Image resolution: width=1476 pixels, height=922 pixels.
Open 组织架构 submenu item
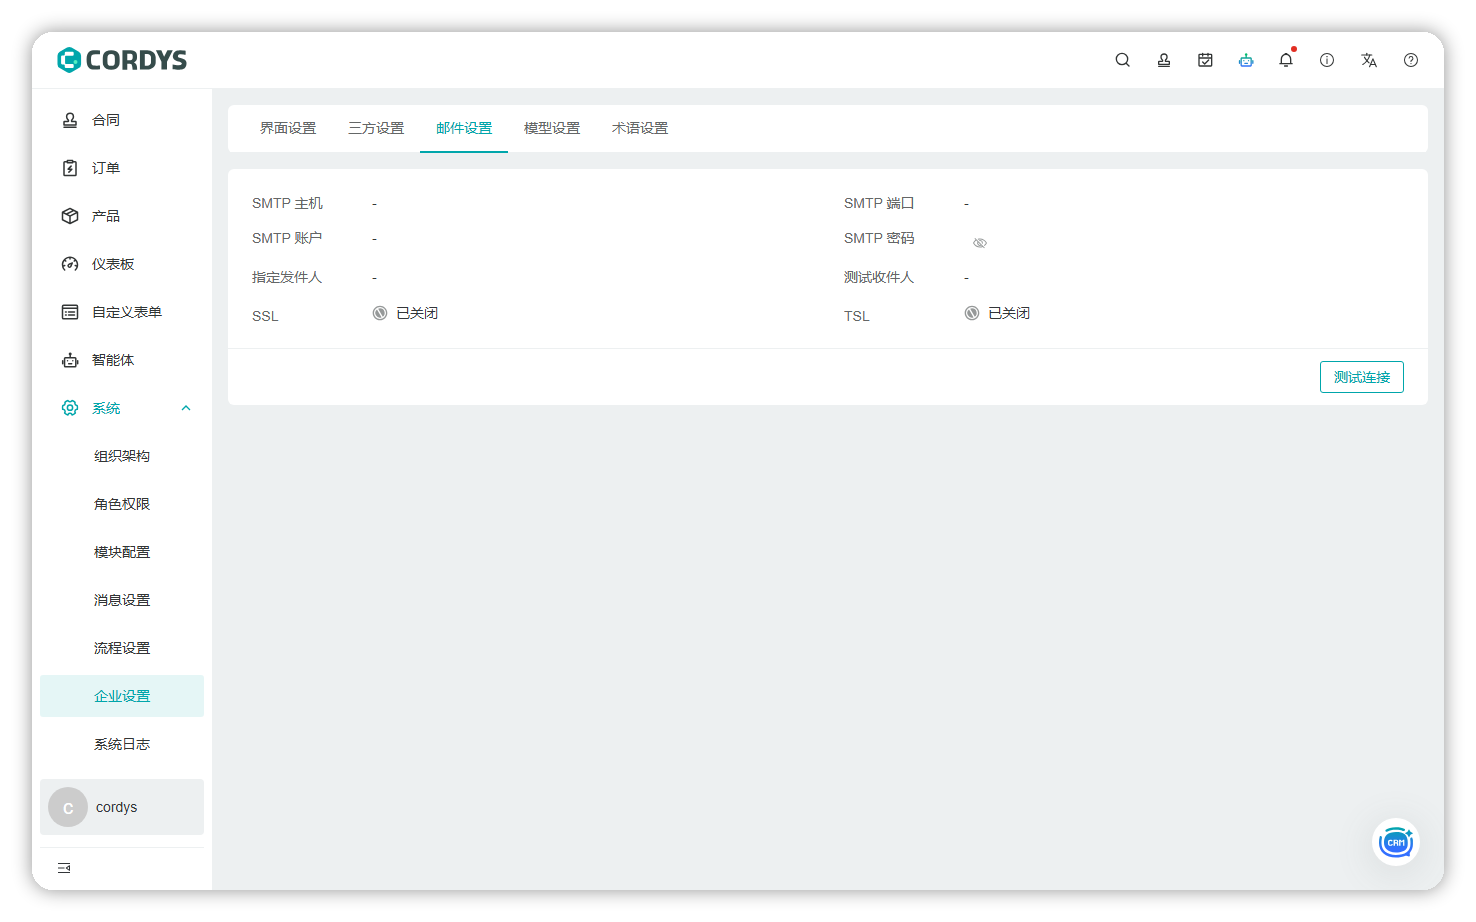(x=122, y=456)
